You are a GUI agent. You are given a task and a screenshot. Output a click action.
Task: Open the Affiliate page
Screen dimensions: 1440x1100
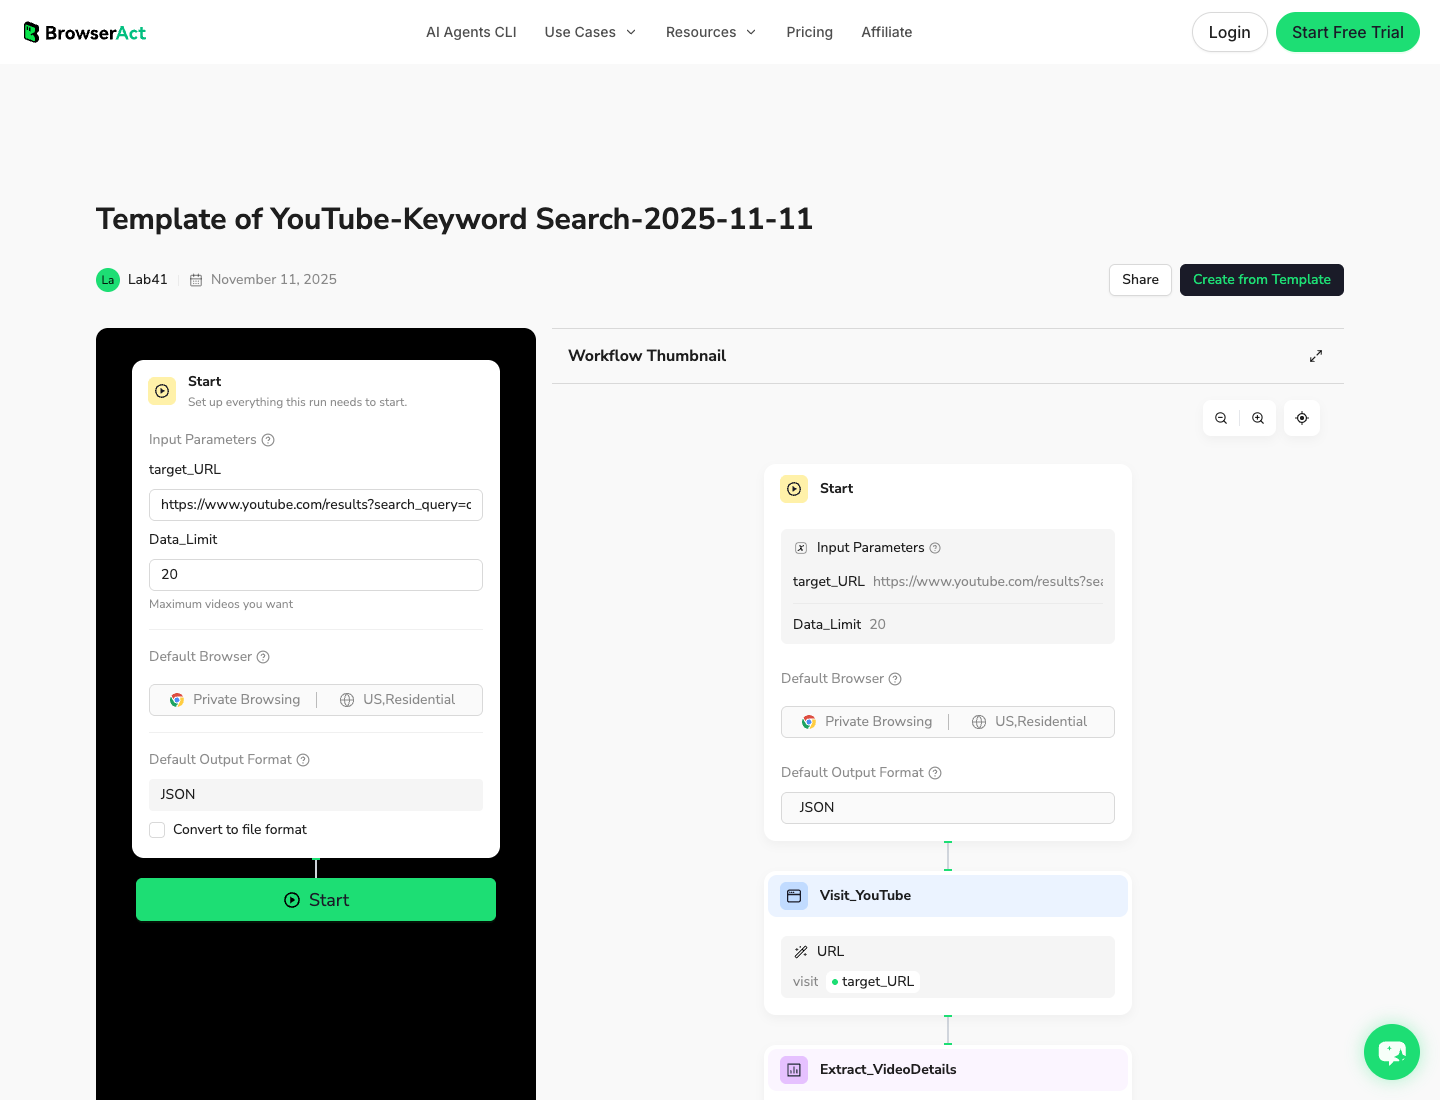click(x=886, y=32)
